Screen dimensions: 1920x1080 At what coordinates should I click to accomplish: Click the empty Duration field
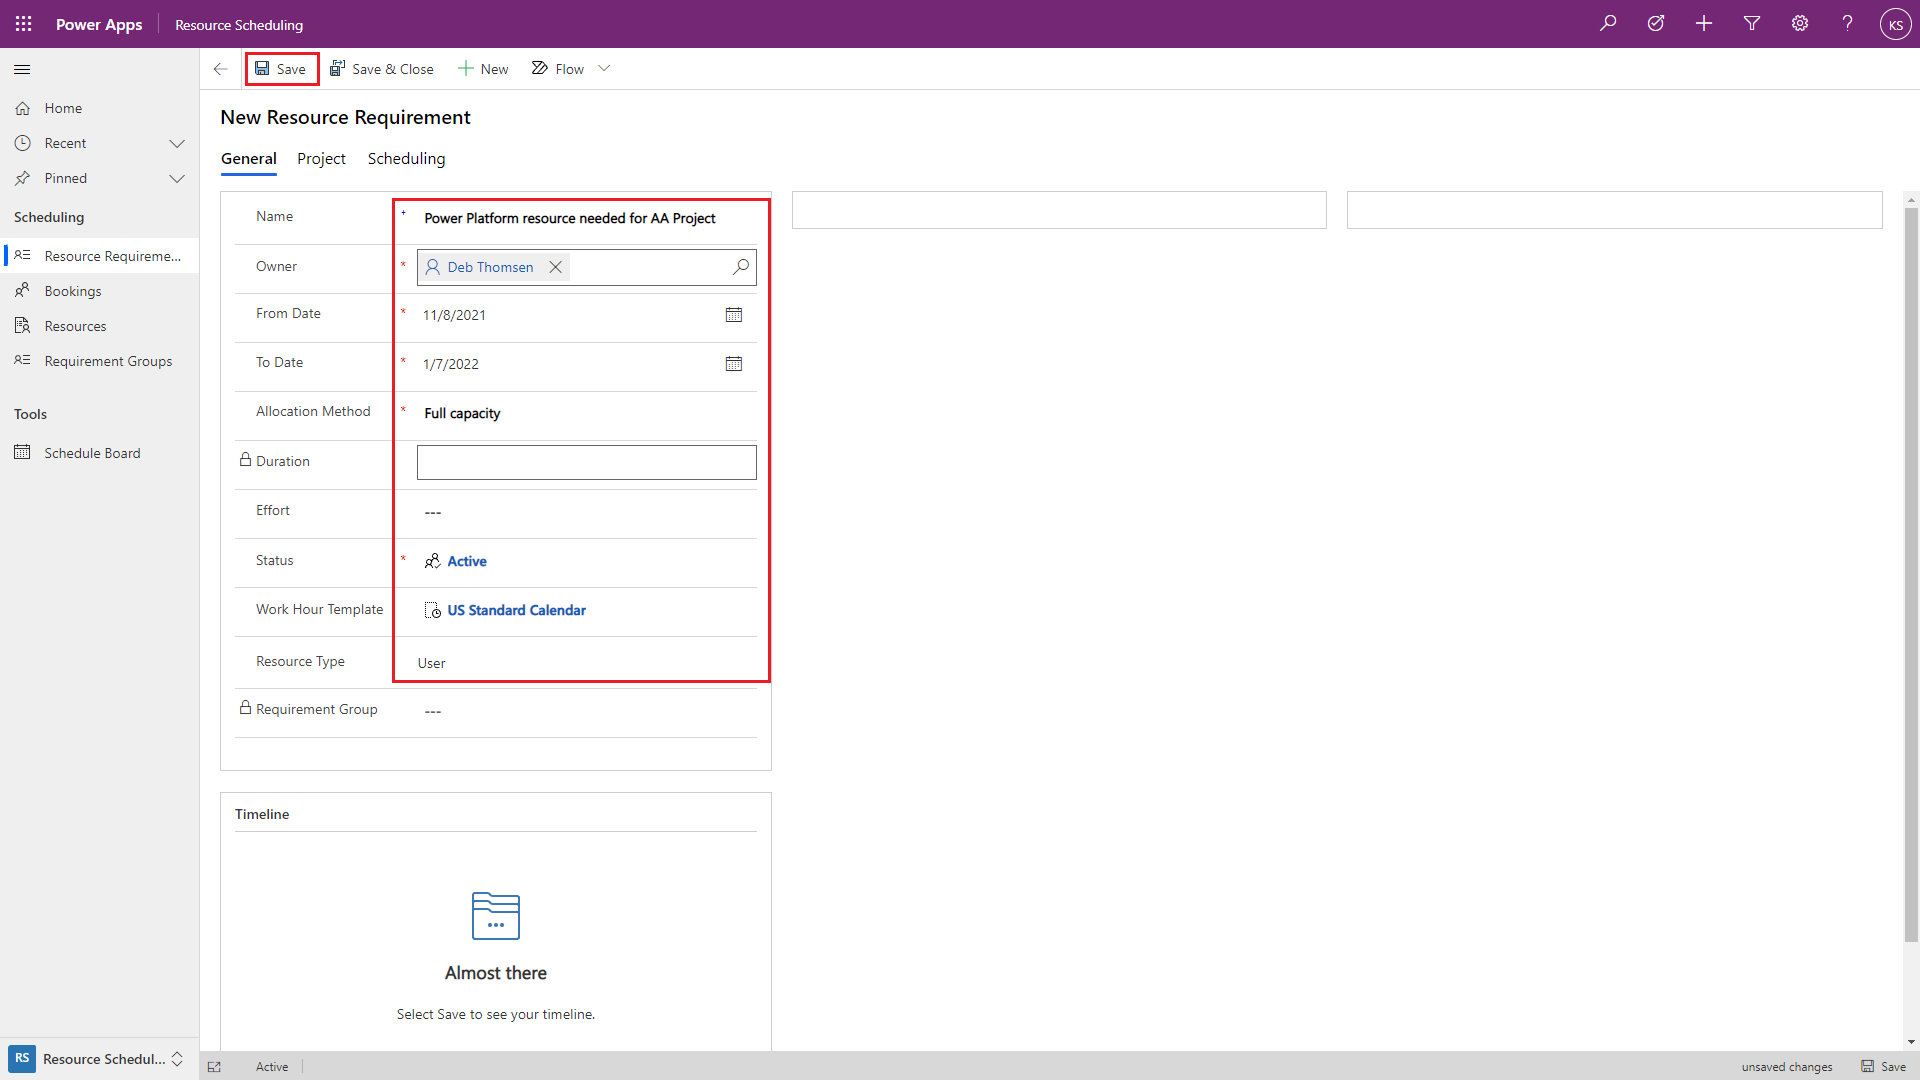pyautogui.click(x=586, y=462)
